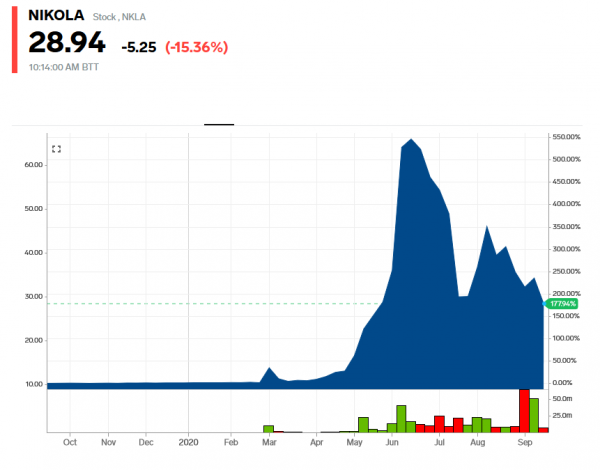Screen dimensions: 600x470
Task: Click the green 177.94% current value badge
Action: [562, 304]
